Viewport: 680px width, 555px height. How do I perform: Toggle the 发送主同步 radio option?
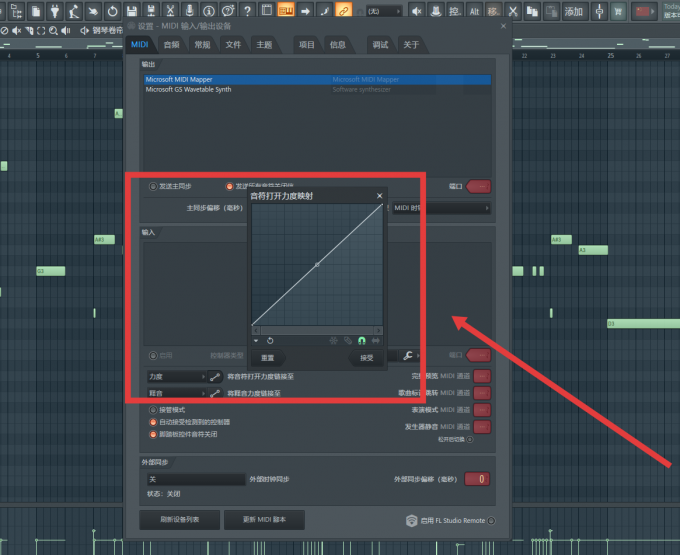[153, 186]
